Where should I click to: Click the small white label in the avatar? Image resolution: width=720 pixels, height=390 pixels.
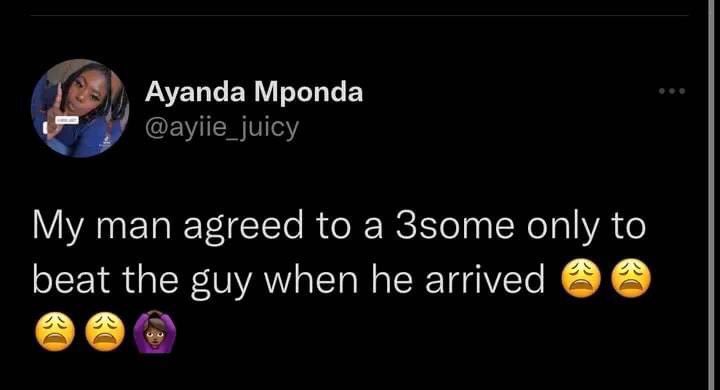pyautogui.click(x=67, y=120)
